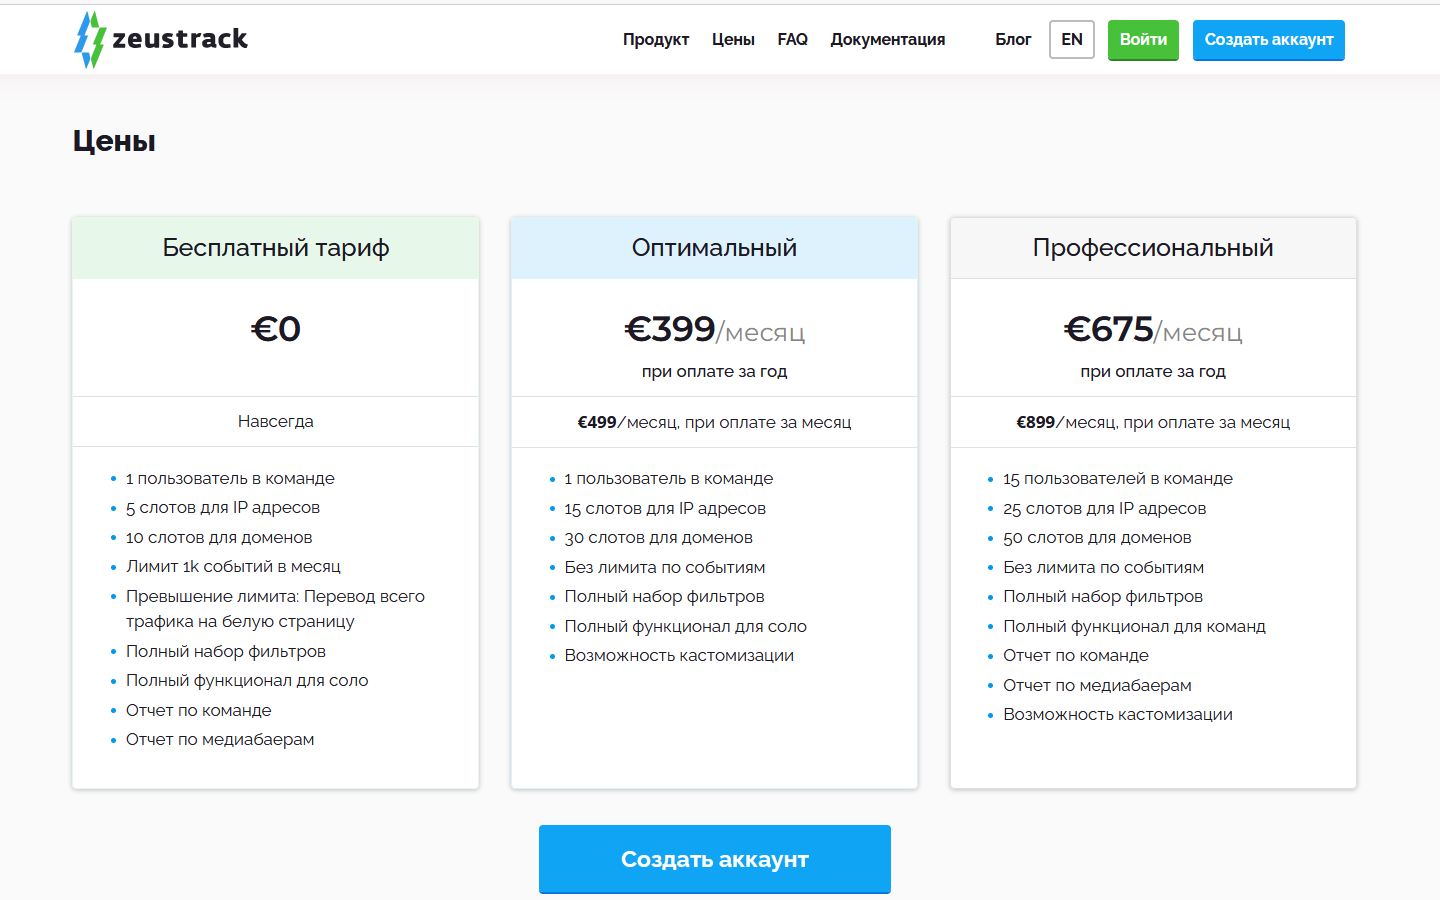This screenshot has width=1440, height=900.
Task: Visit the Блог link
Action: pyautogui.click(x=1013, y=40)
